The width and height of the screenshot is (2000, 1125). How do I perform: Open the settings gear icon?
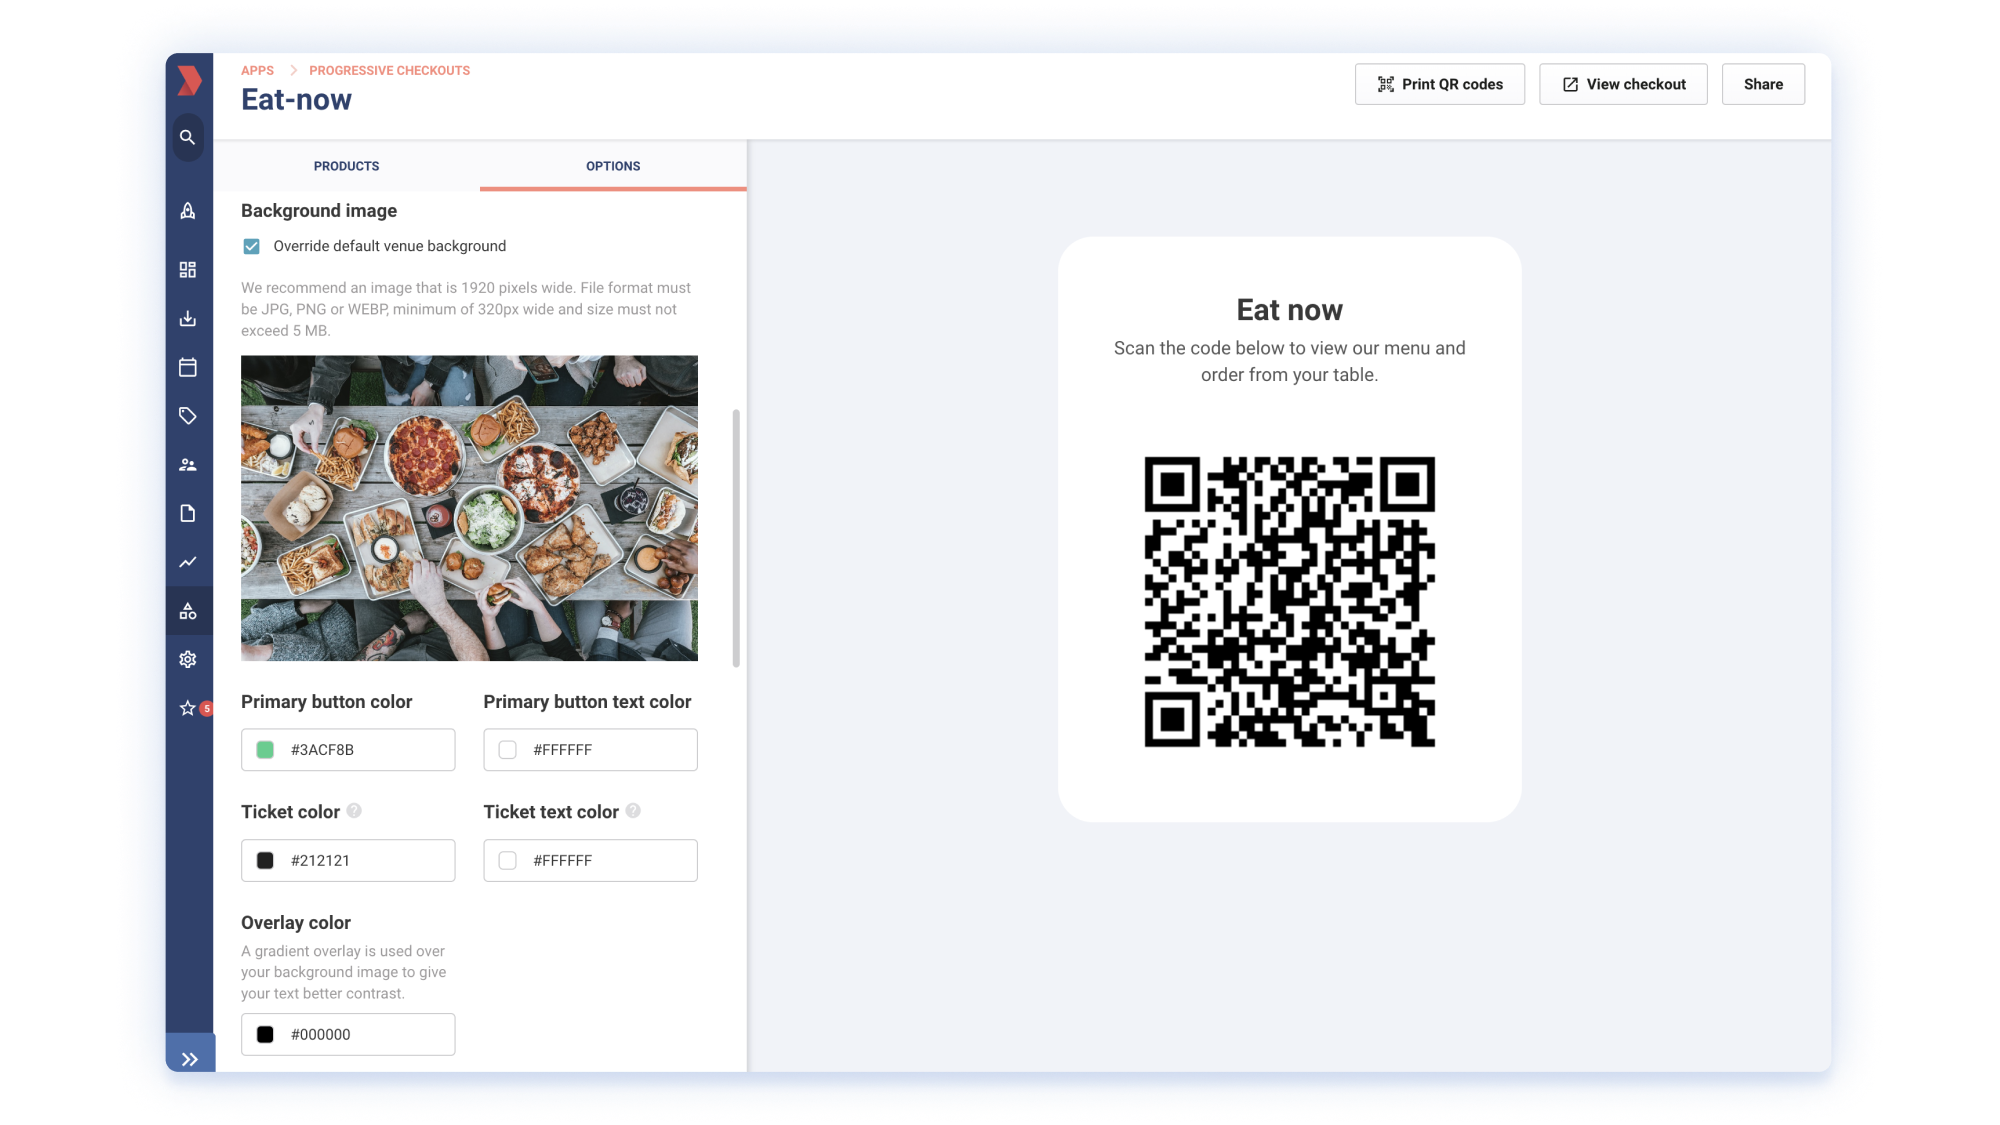pyautogui.click(x=188, y=659)
